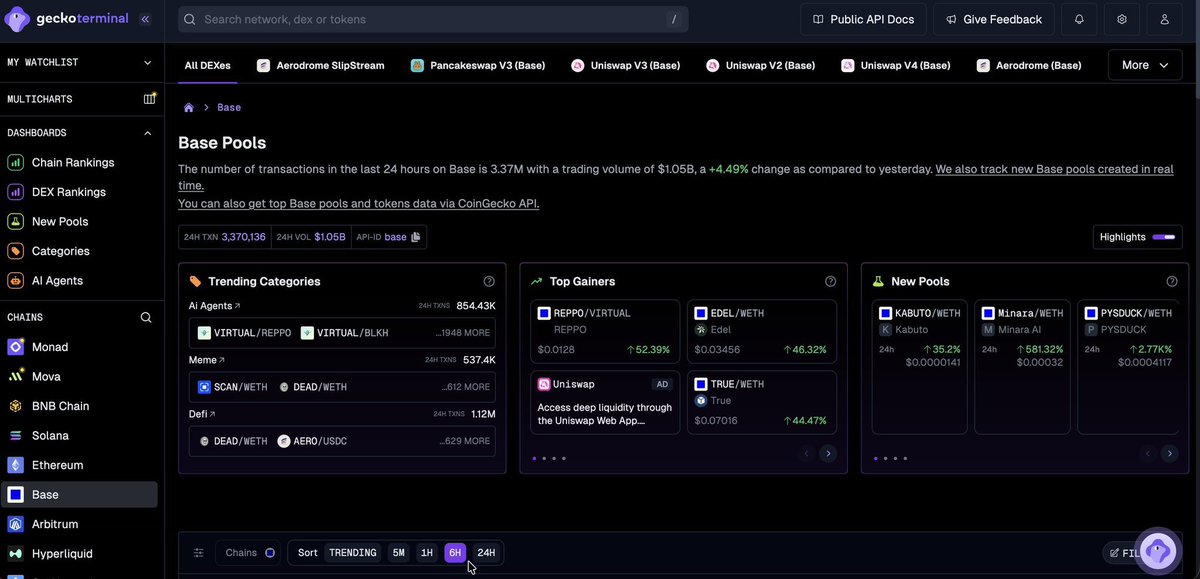Viewport: 1200px width, 579px height.
Task: Expand 612 MORE in Meme
Action: (466, 387)
